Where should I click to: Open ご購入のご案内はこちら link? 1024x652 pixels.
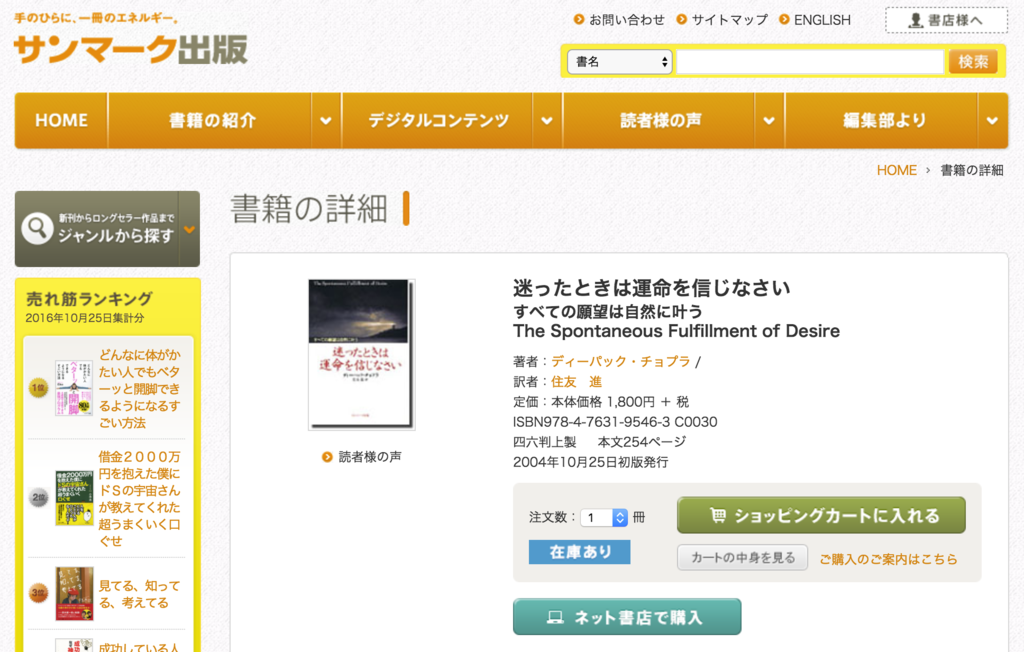click(888, 559)
